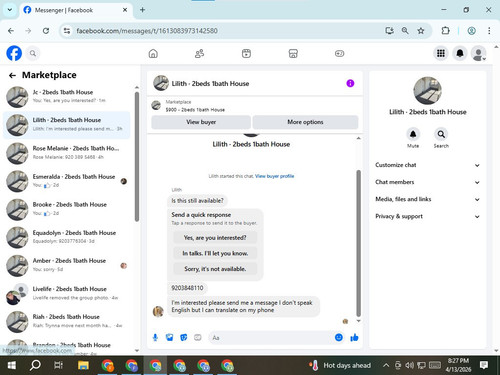
Task: Reload the page with refresh icon
Action: [46, 31]
